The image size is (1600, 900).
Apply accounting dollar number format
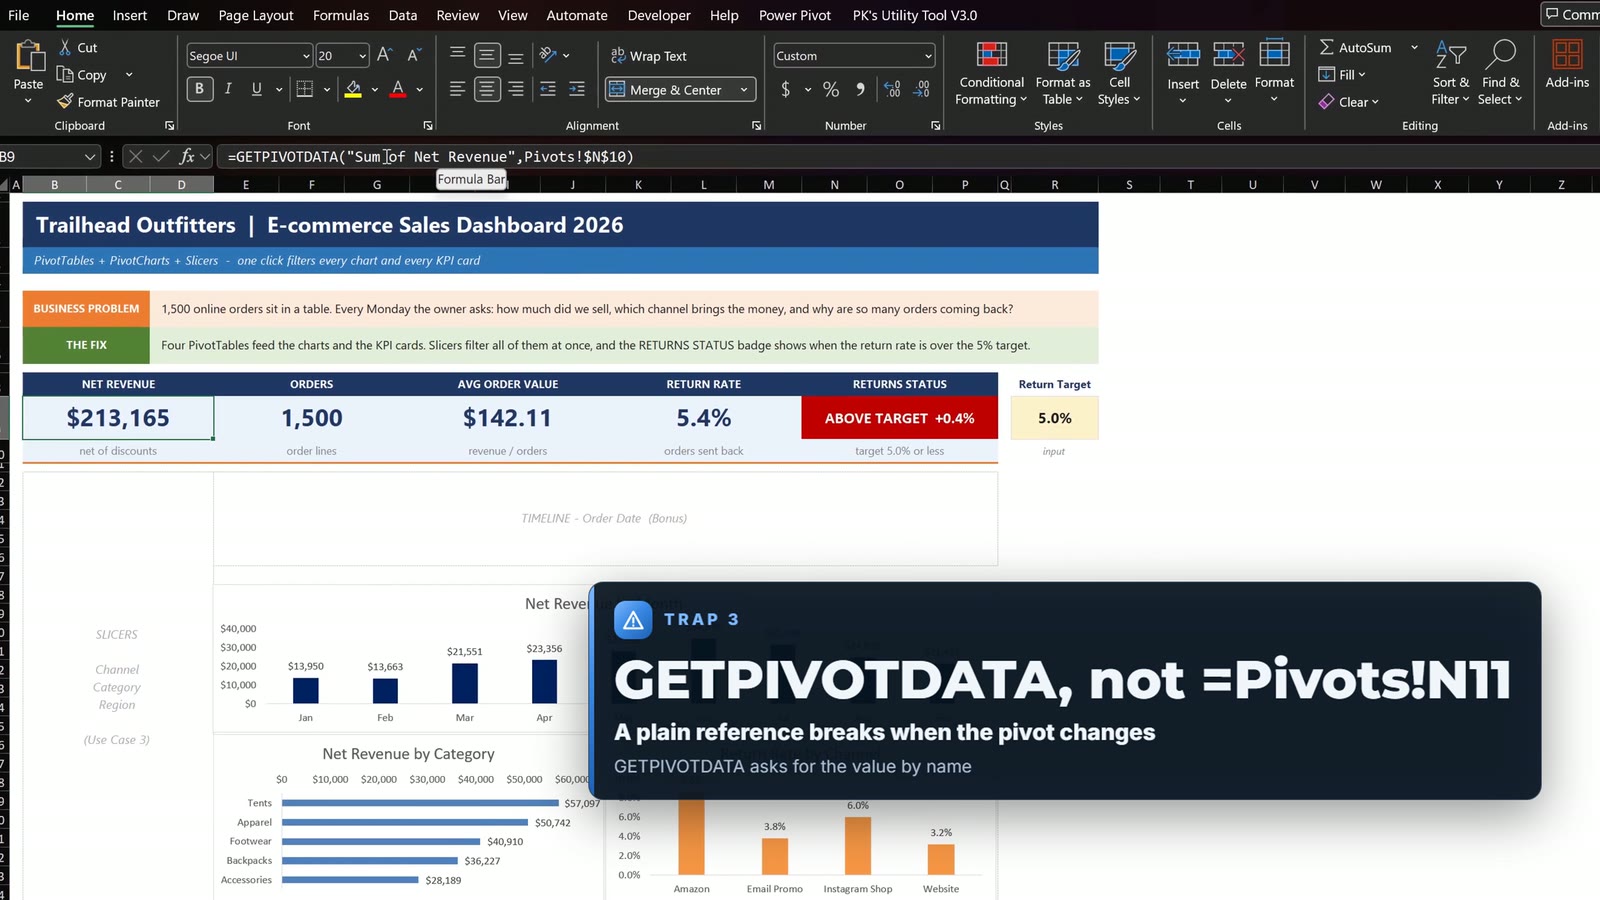tap(786, 89)
